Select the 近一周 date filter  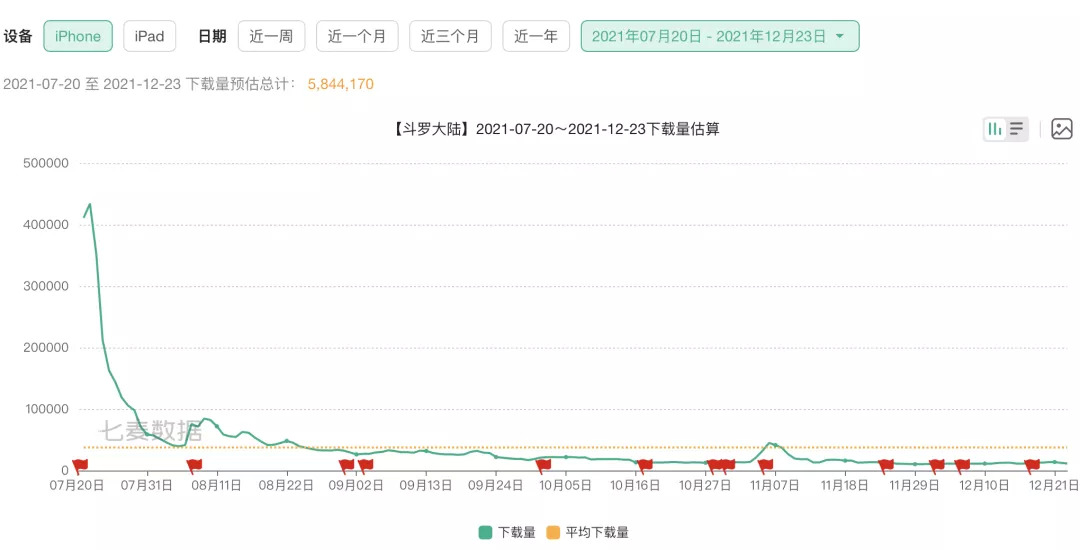point(271,36)
